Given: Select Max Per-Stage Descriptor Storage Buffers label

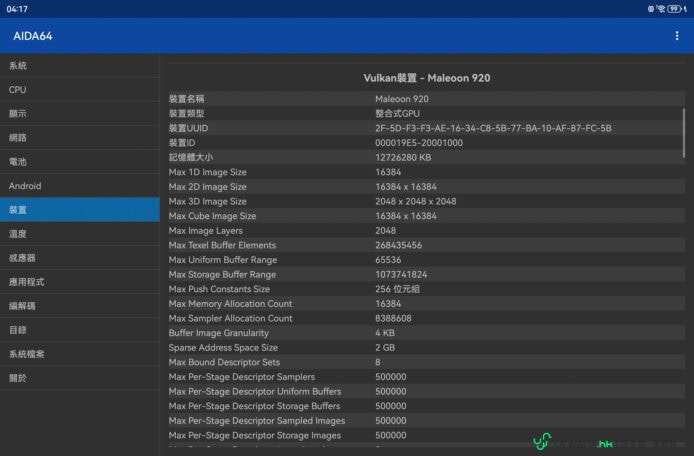Looking at the screenshot, I should coord(254,406).
